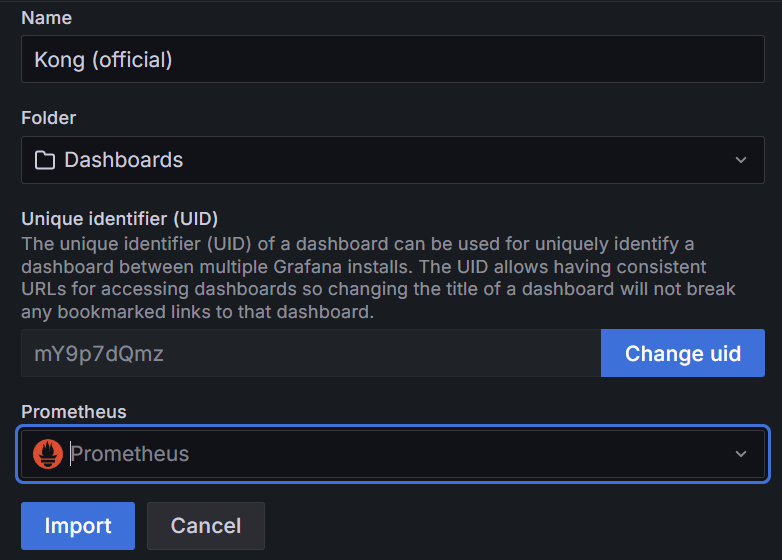
Task: Click the Name field label
Action: point(46,18)
